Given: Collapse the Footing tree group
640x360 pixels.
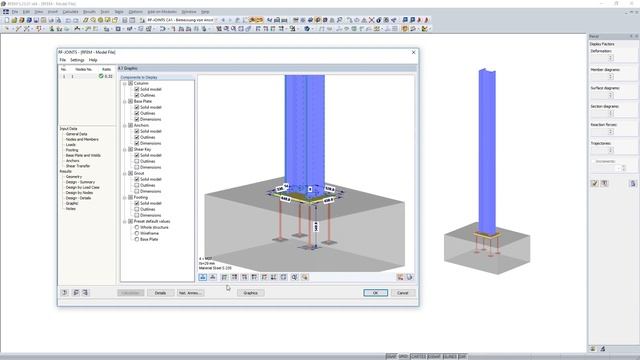Looking at the screenshot, I should [x=125, y=198].
